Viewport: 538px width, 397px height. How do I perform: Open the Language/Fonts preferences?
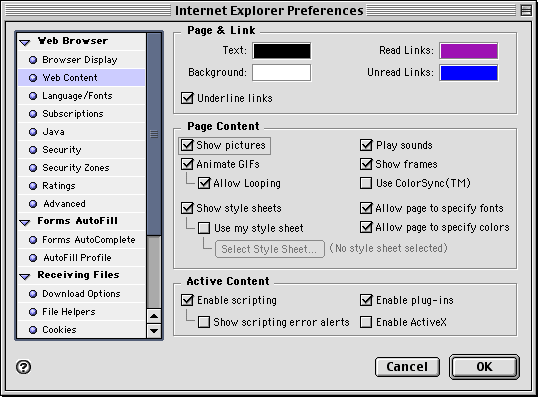click(82, 96)
